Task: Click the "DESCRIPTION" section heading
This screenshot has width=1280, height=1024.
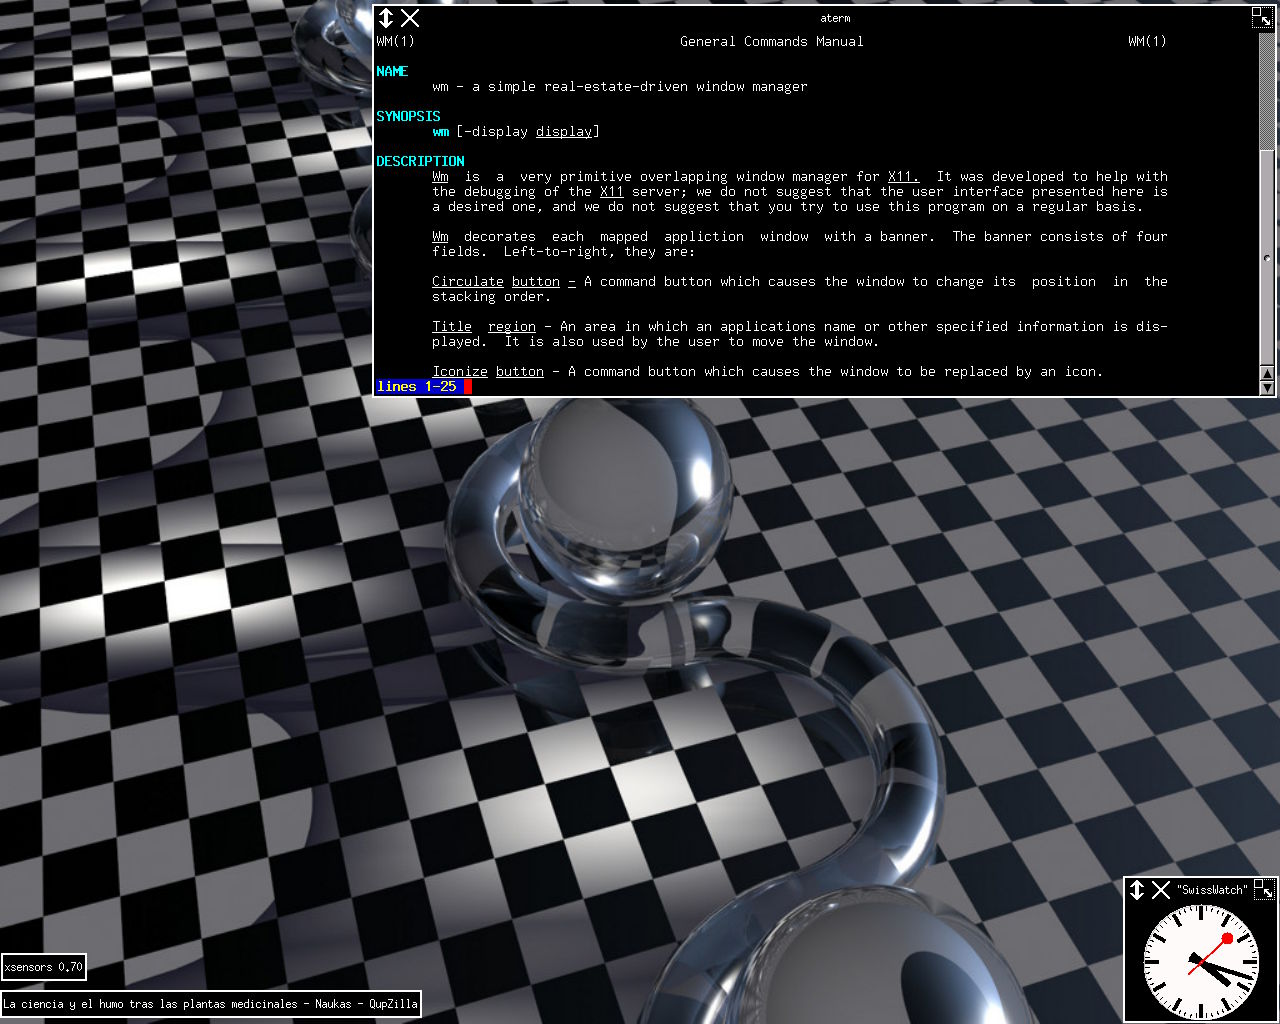Action: point(420,161)
